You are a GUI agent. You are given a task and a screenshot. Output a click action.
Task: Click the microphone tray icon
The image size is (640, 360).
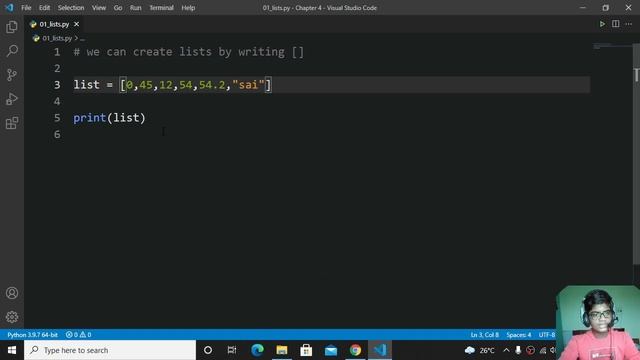click(x=518, y=350)
